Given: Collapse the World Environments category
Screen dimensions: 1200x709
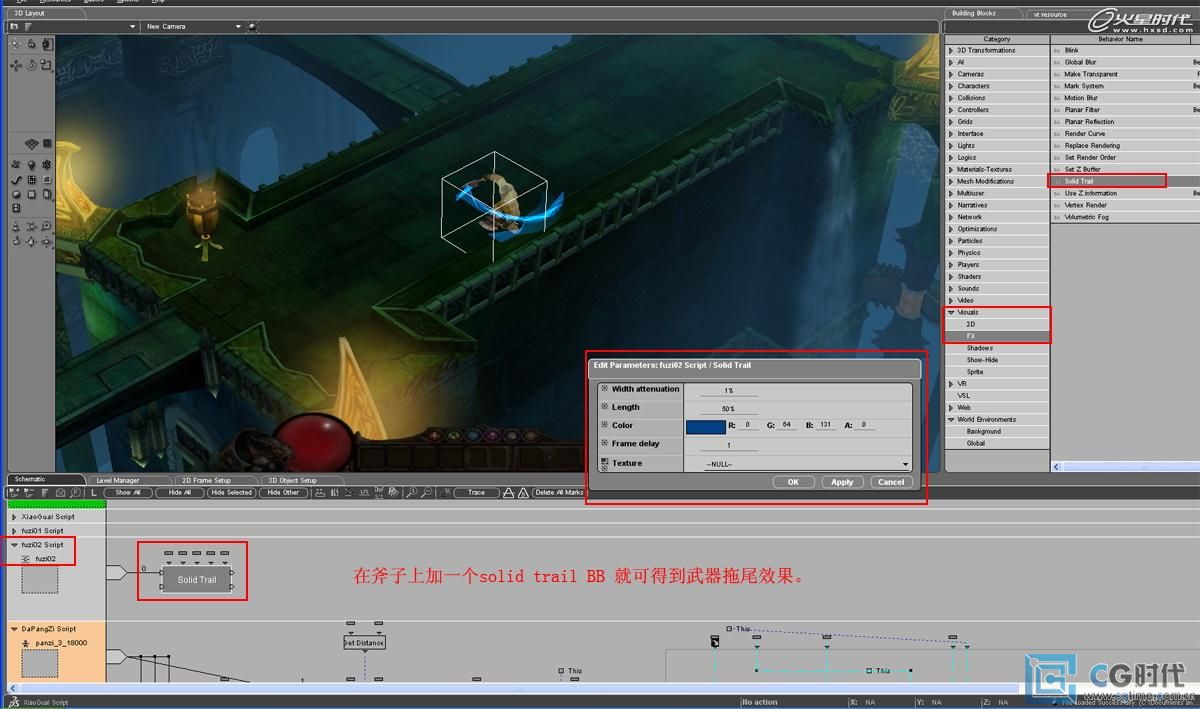Looking at the screenshot, I should (x=951, y=419).
